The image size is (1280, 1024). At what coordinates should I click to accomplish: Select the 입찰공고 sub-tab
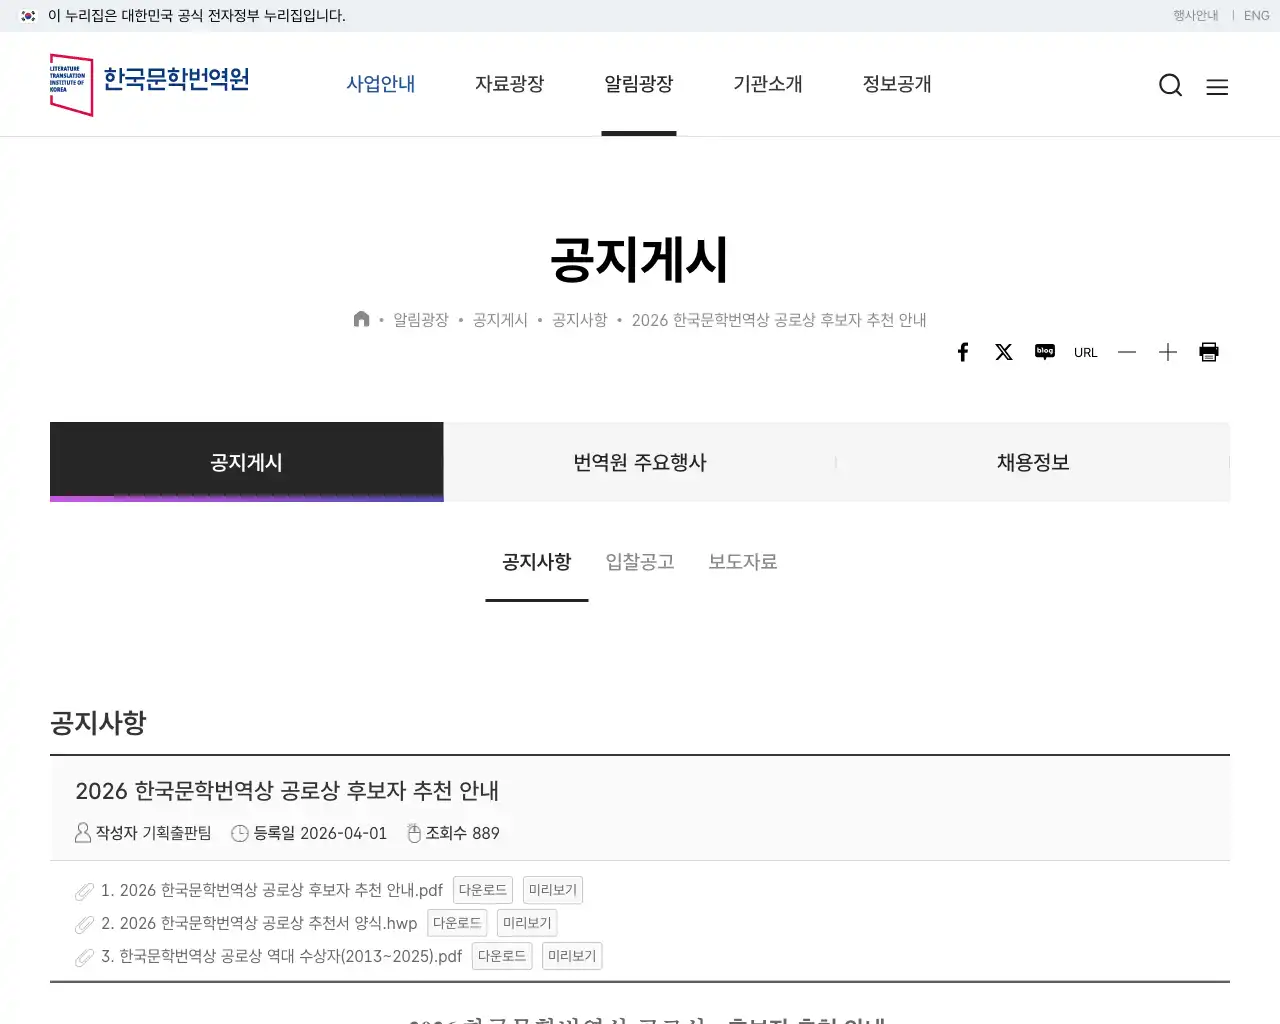coord(639,562)
